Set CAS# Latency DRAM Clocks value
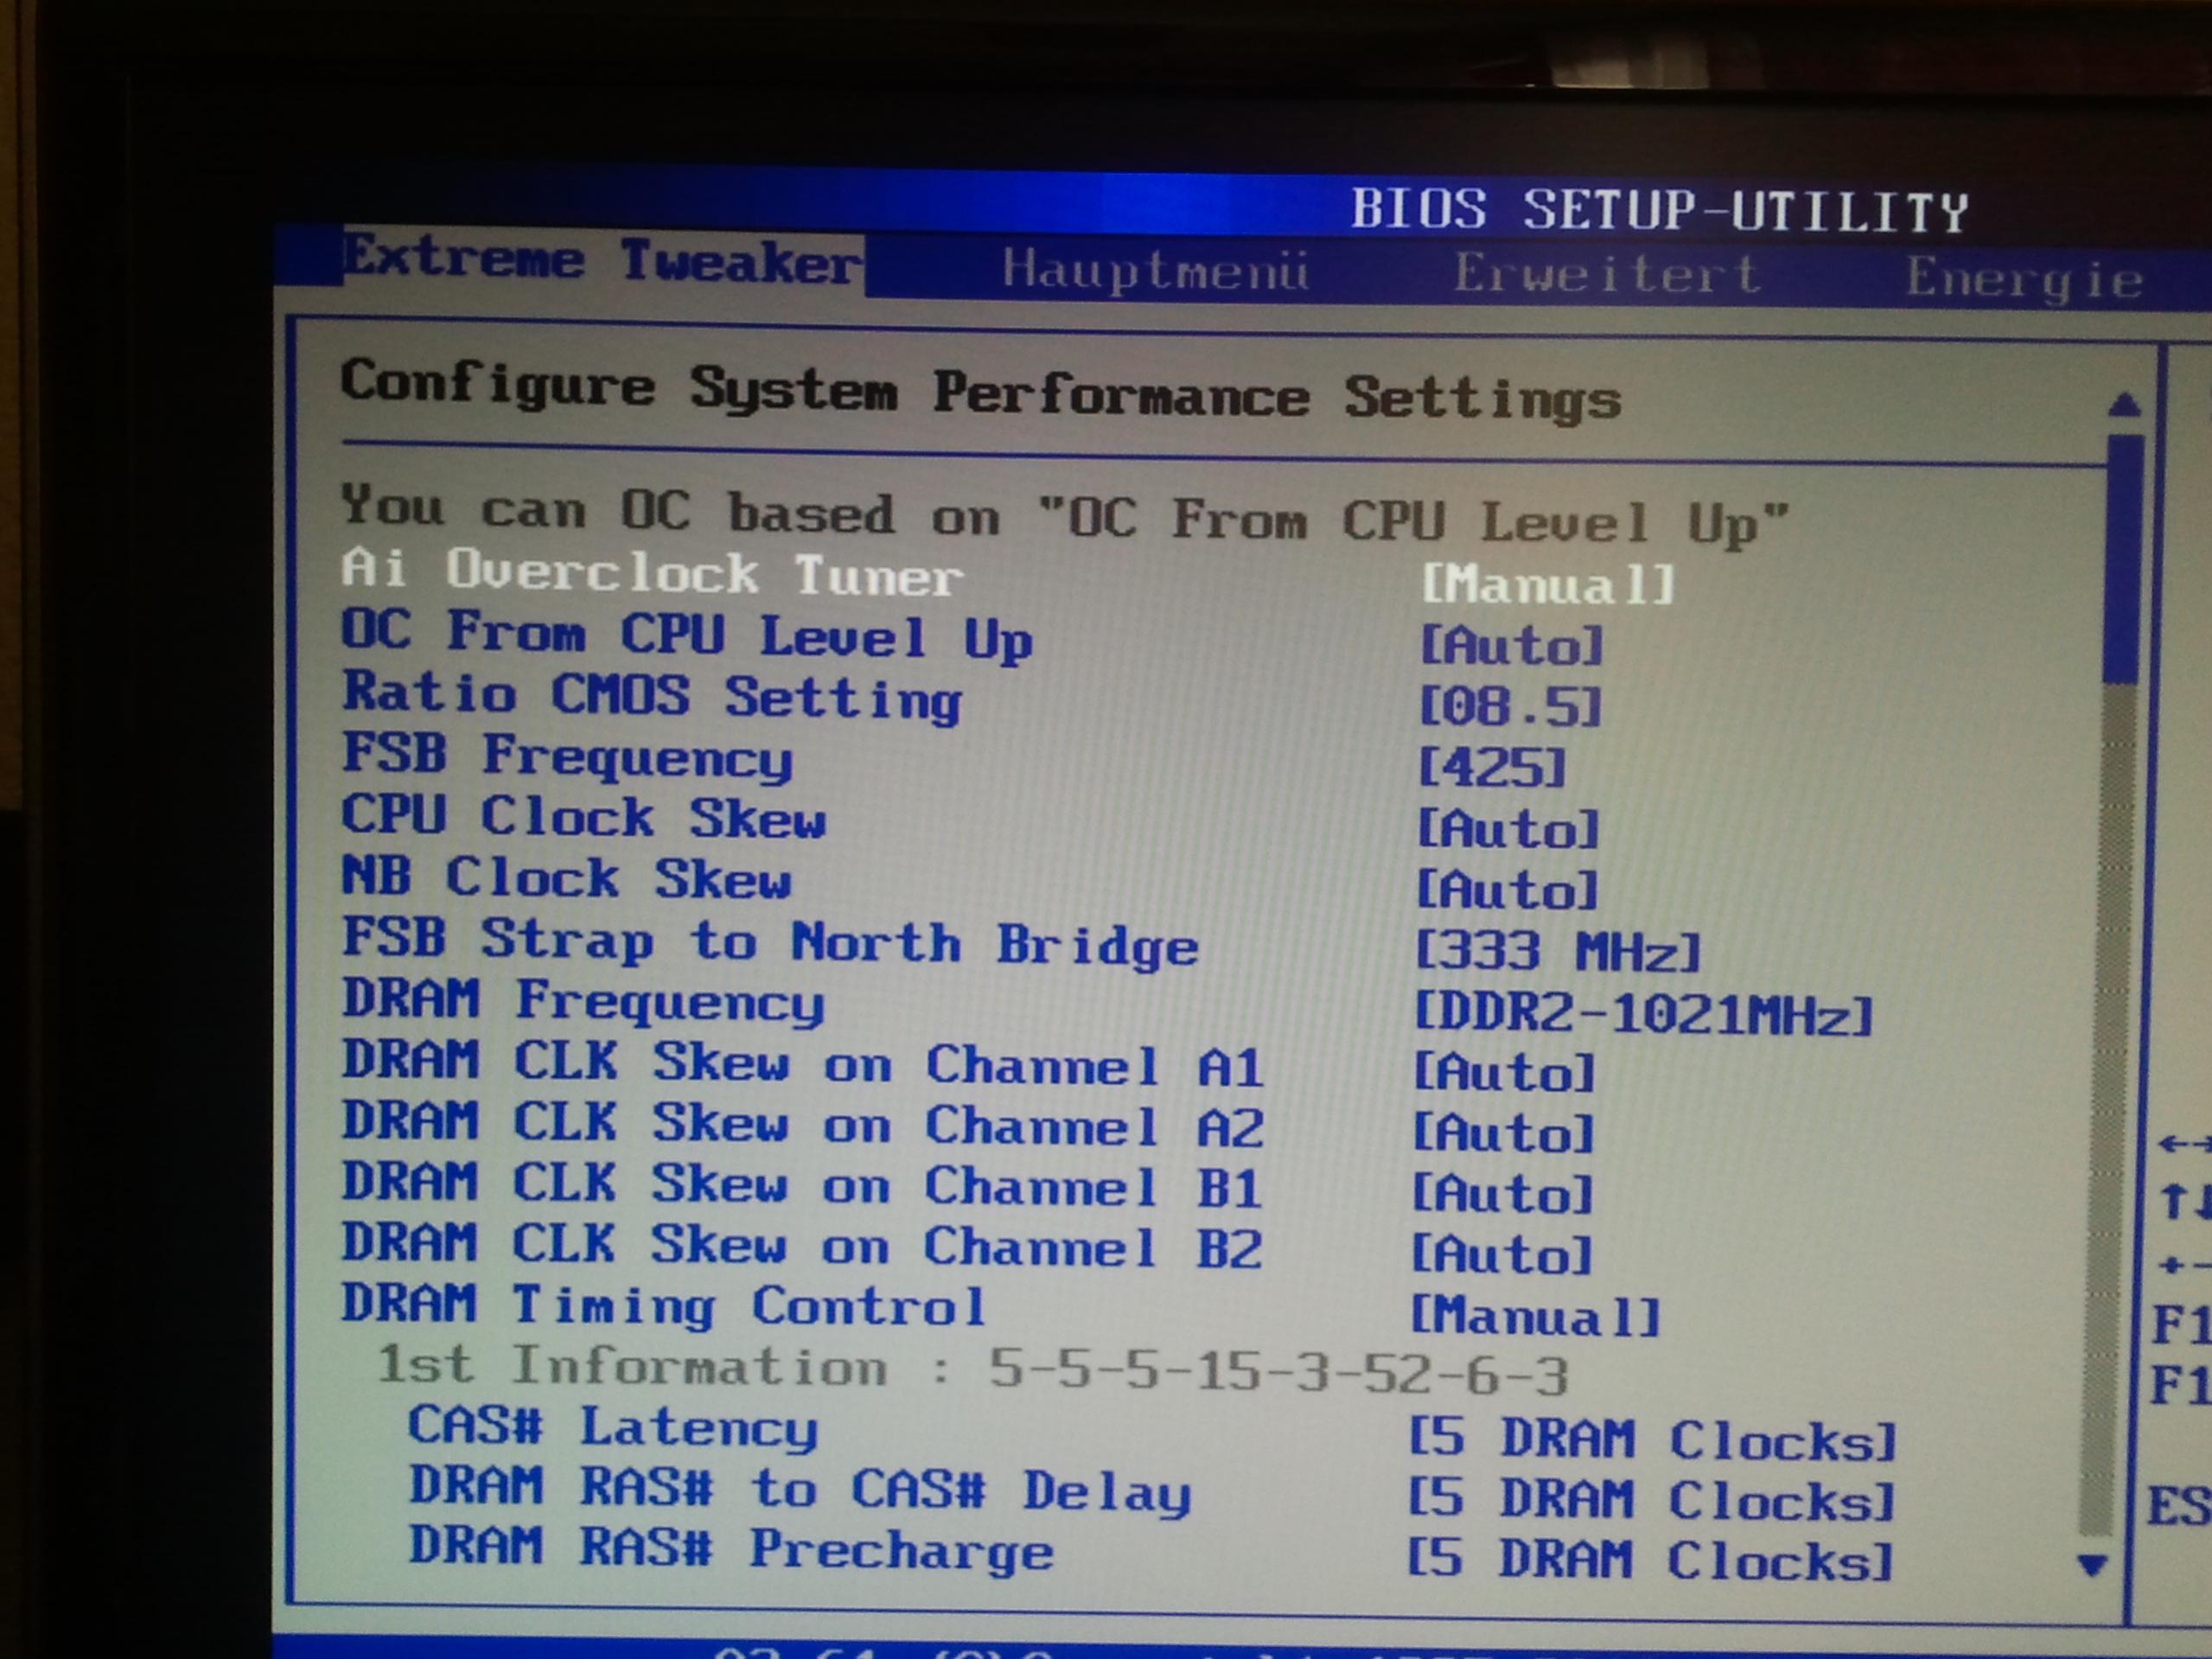 (1651, 1440)
